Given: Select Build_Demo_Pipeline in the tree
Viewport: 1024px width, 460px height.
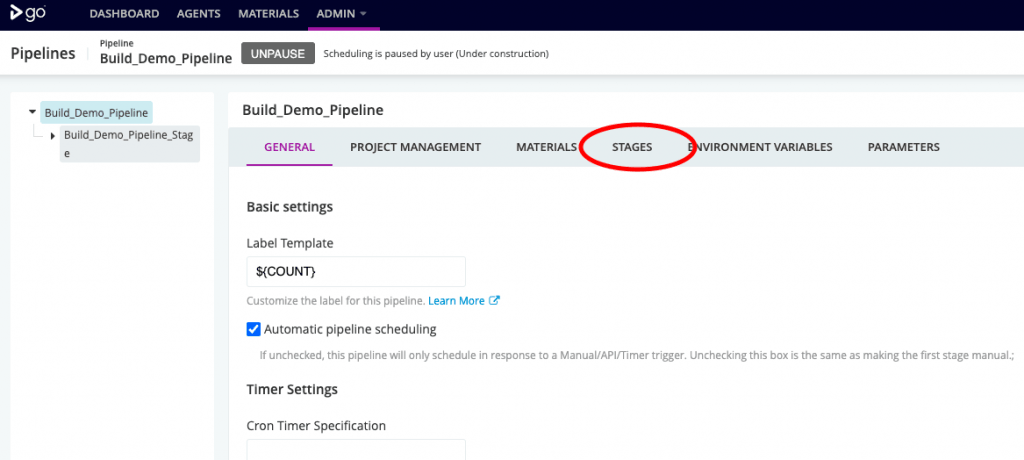Looking at the screenshot, I should click(x=97, y=113).
